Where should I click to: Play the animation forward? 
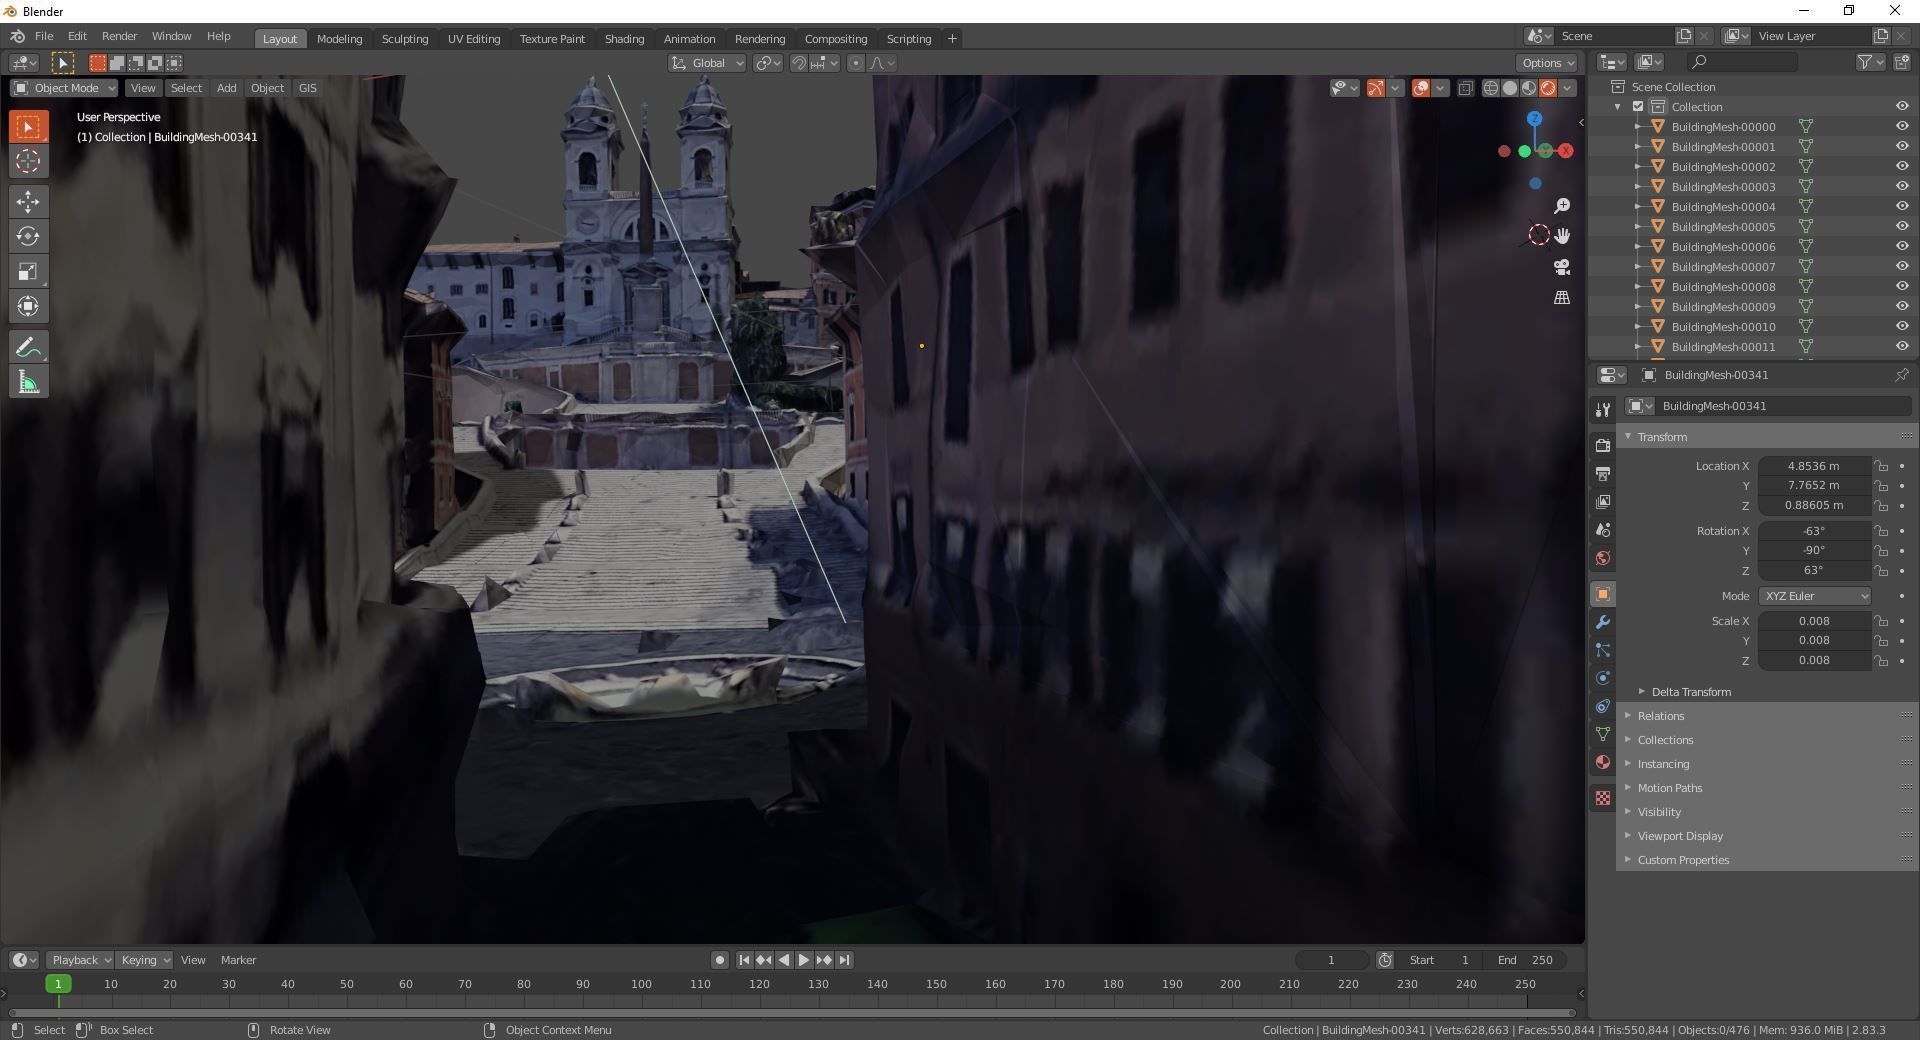pyautogui.click(x=804, y=960)
